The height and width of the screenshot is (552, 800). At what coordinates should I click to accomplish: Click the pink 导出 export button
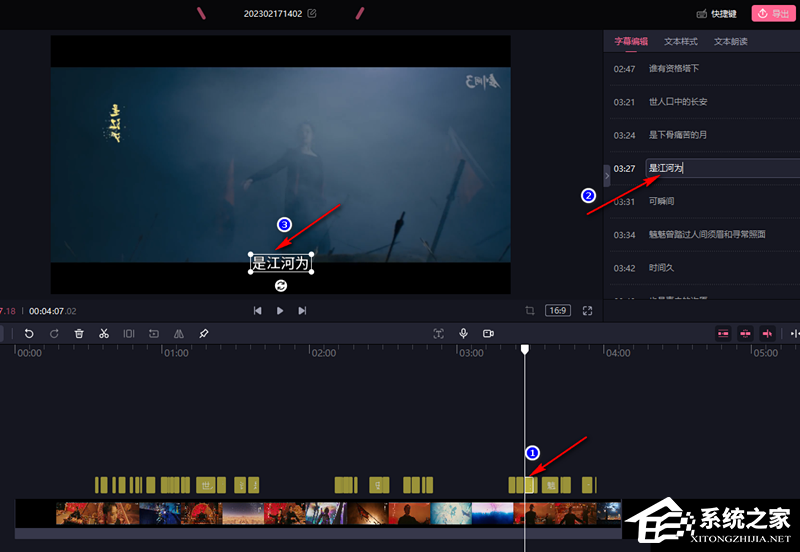click(x=773, y=14)
